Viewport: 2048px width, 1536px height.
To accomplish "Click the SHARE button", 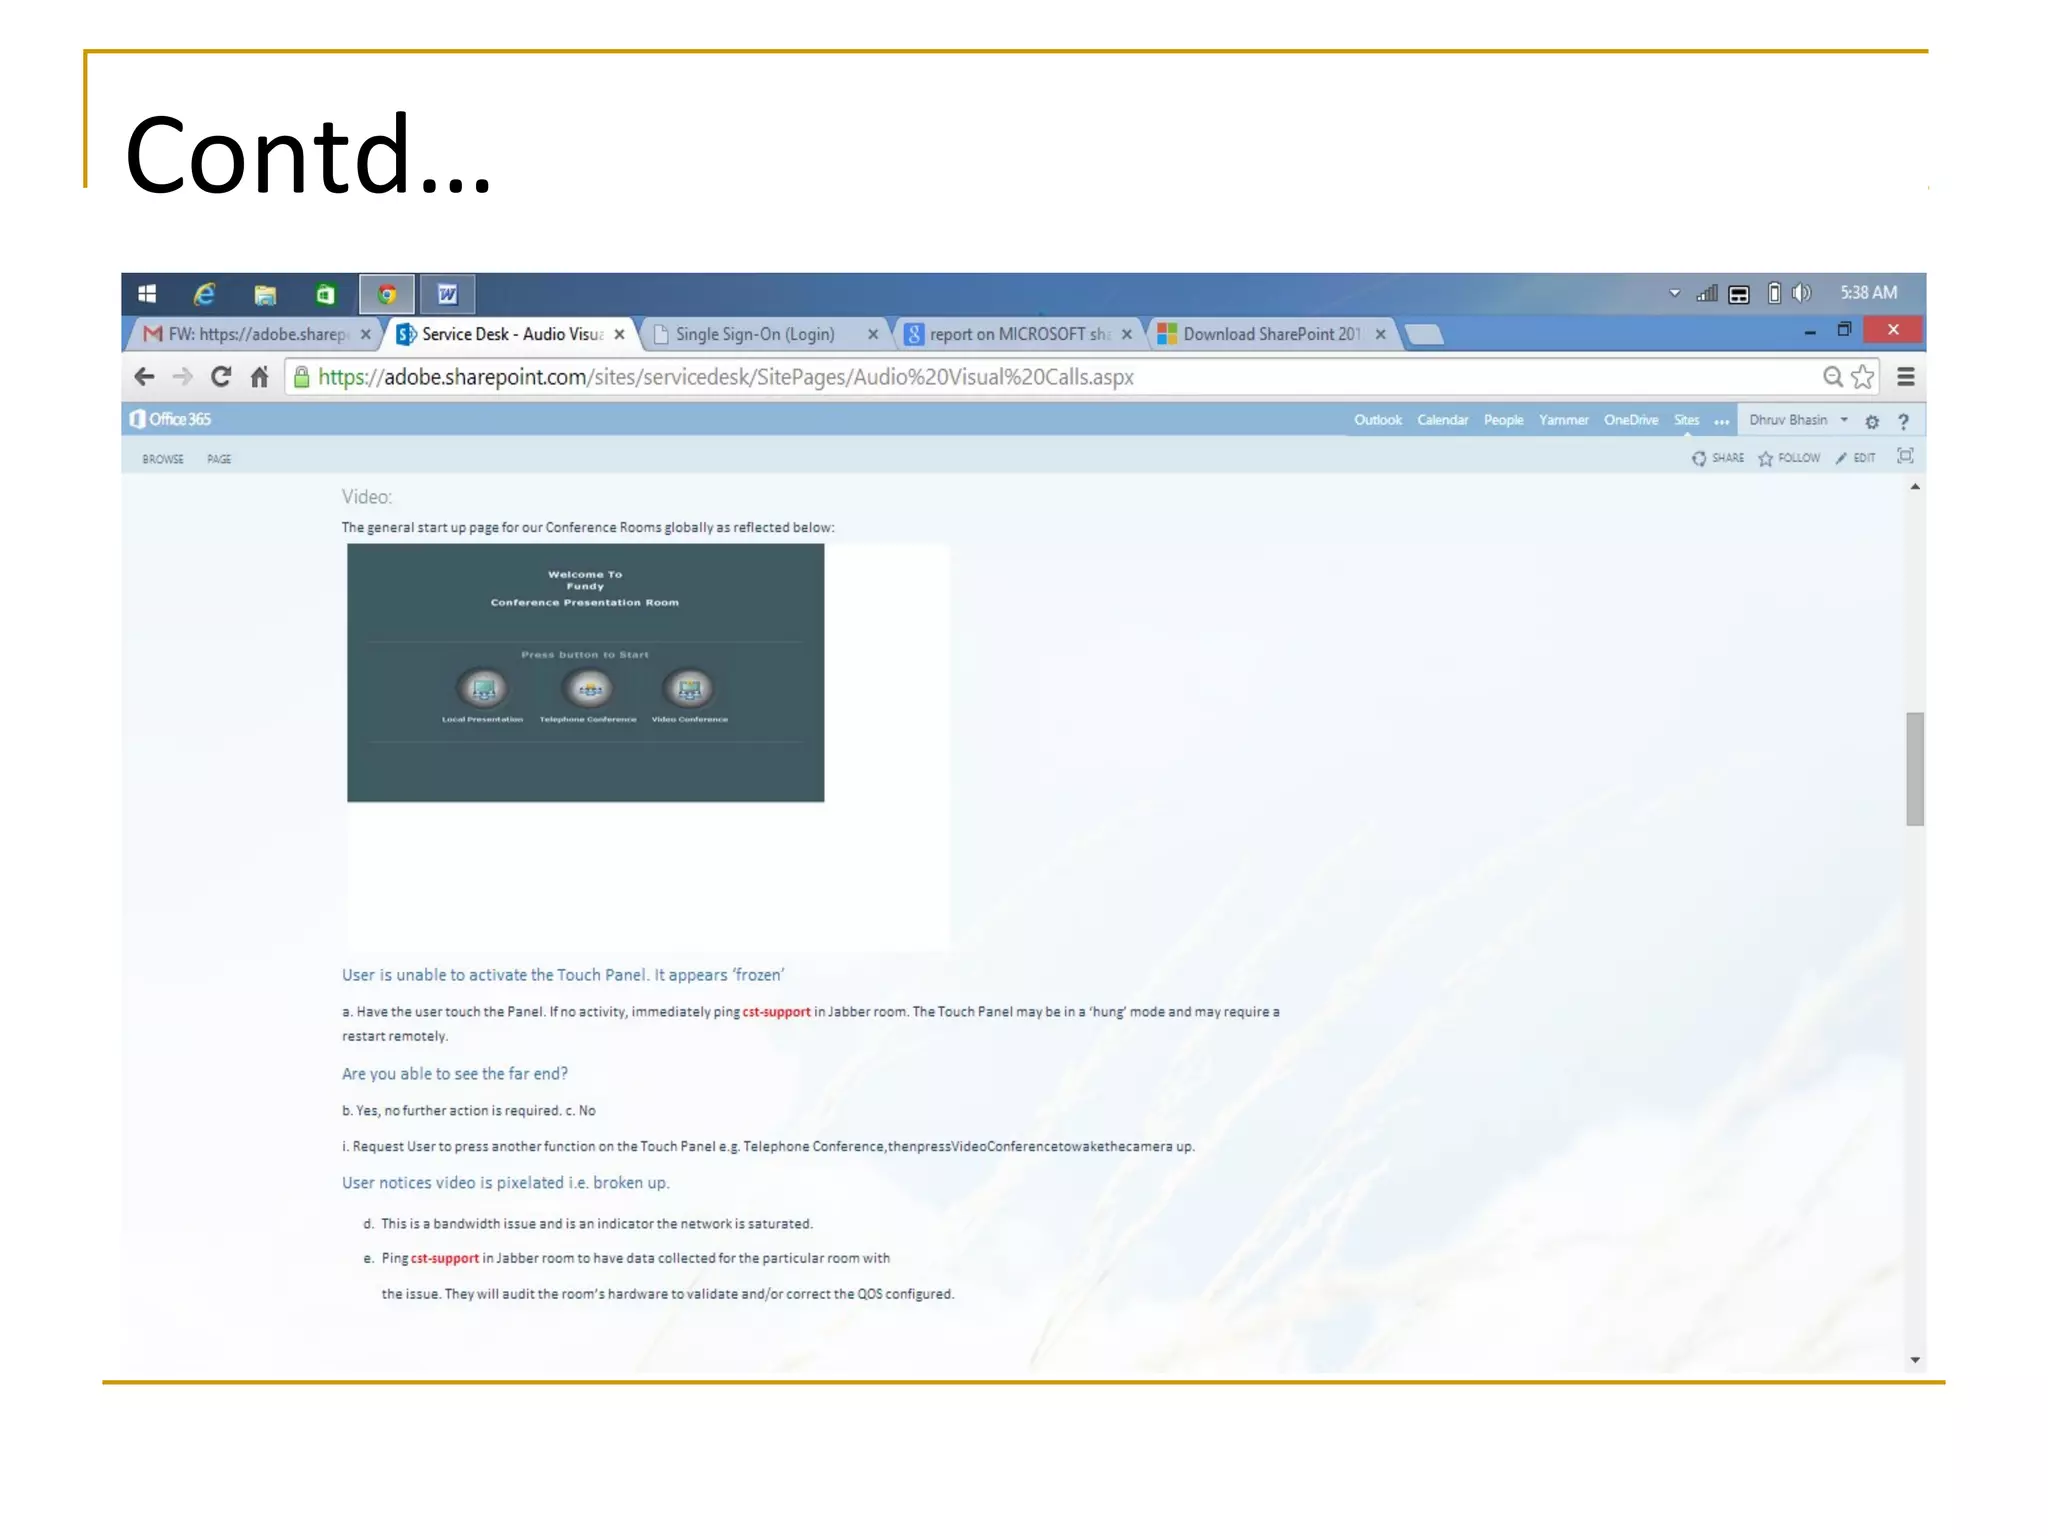I will pos(1718,458).
